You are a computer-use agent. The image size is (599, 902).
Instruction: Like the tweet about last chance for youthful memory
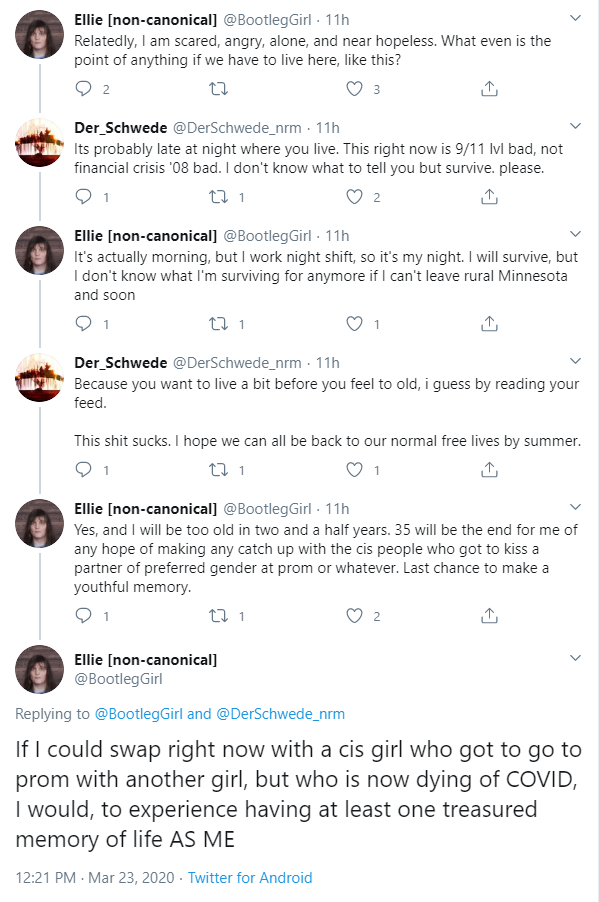click(354, 616)
